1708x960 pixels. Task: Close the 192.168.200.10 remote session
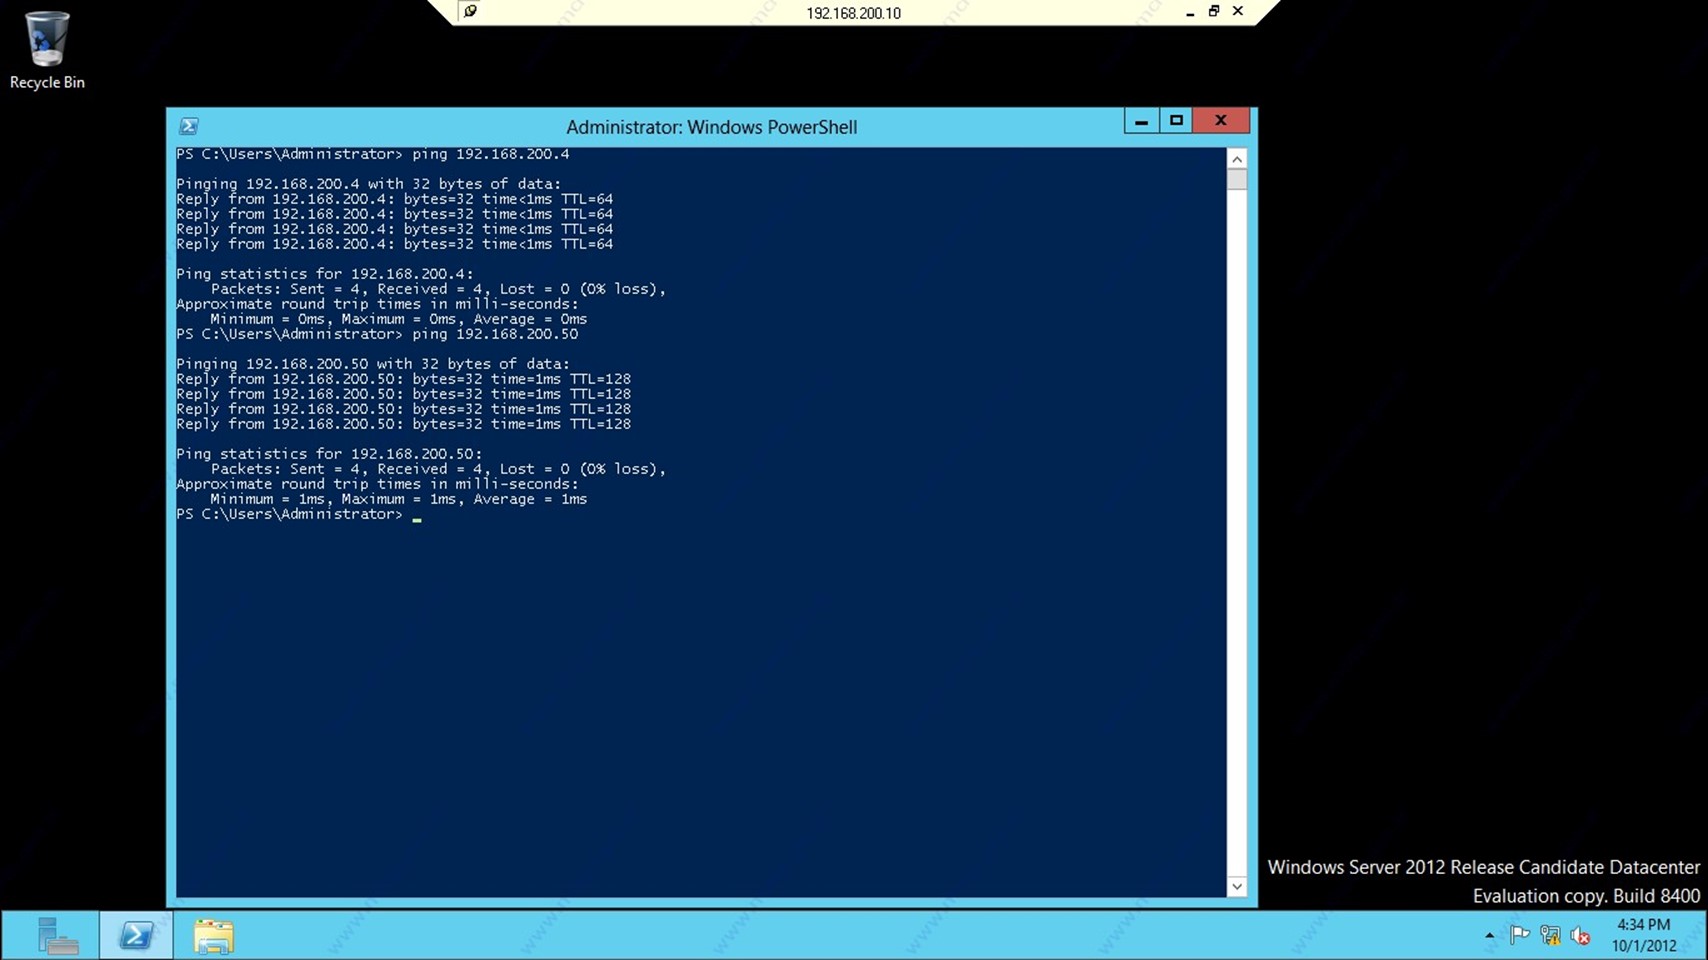click(1238, 12)
